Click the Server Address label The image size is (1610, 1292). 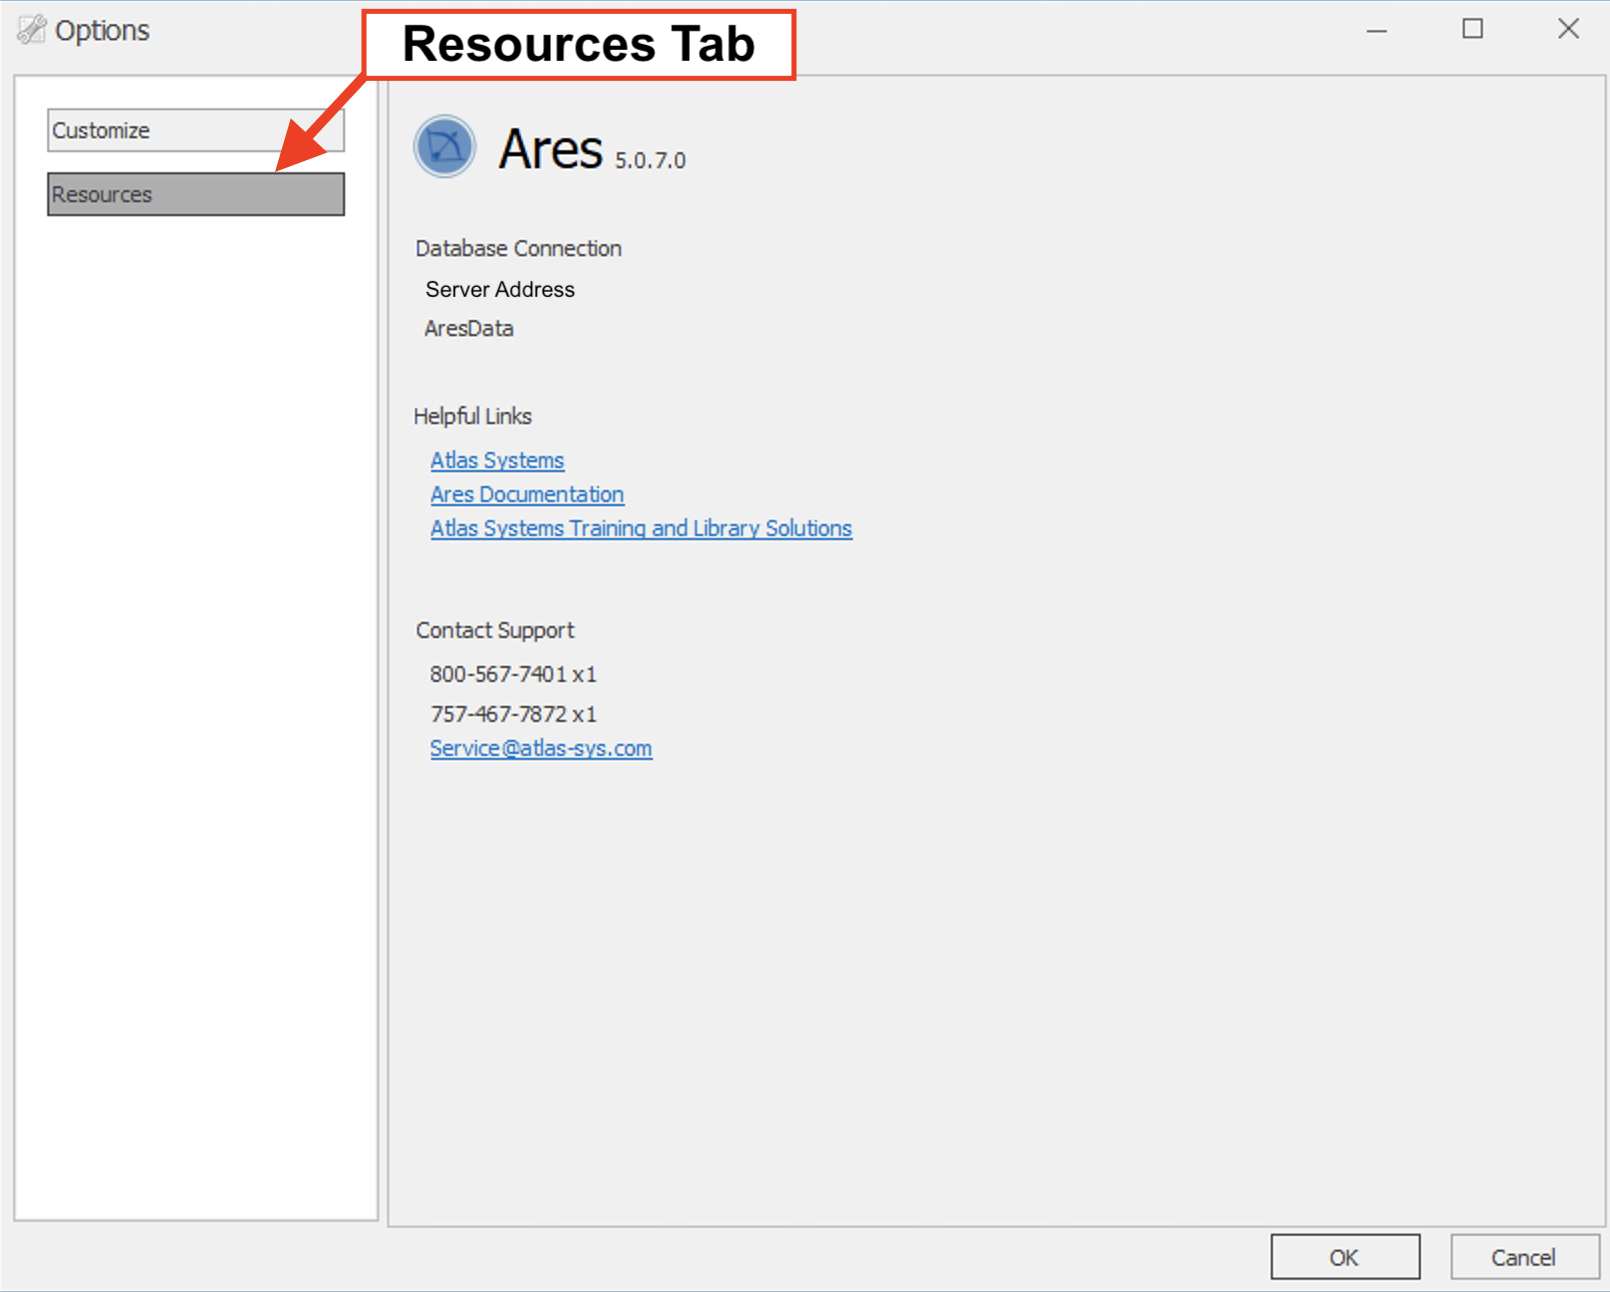pos(500,289)
